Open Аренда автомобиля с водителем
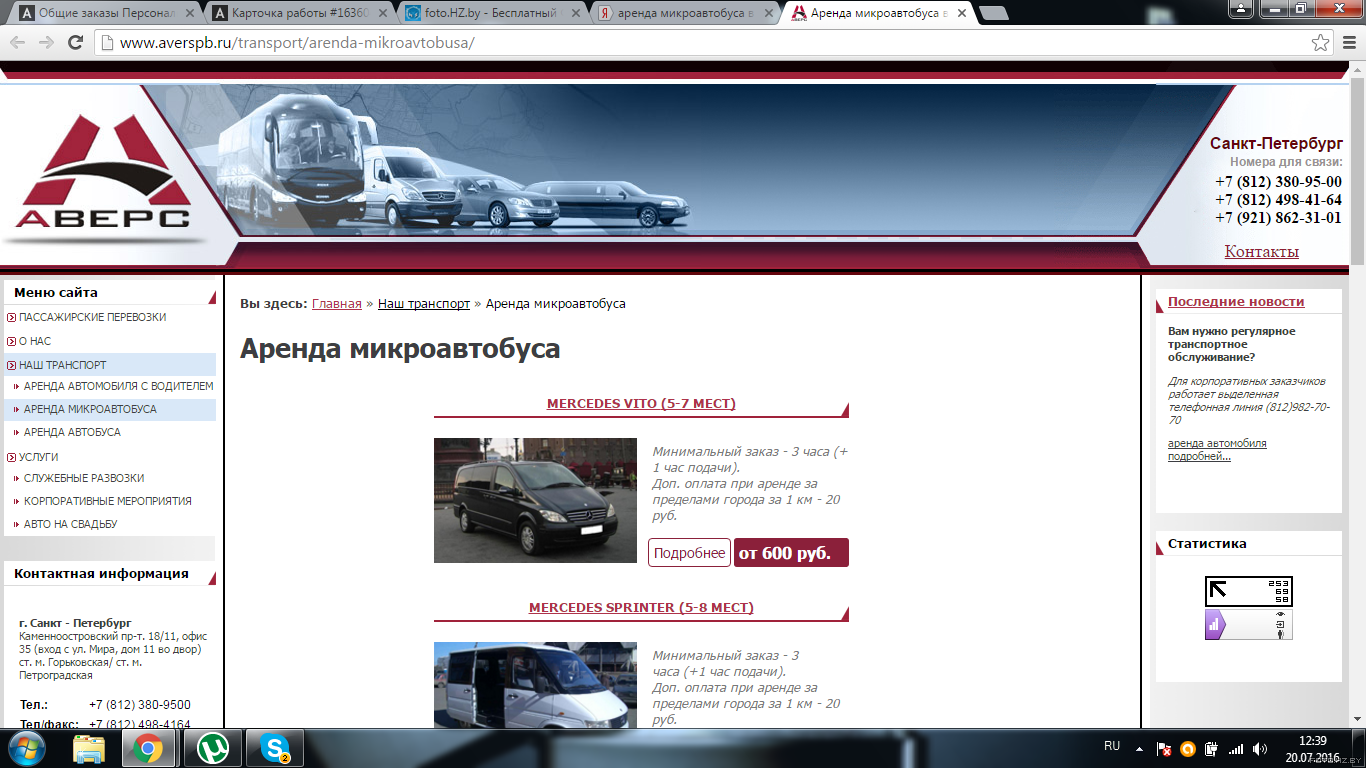 pyautogui.click(x=118, y=386)
